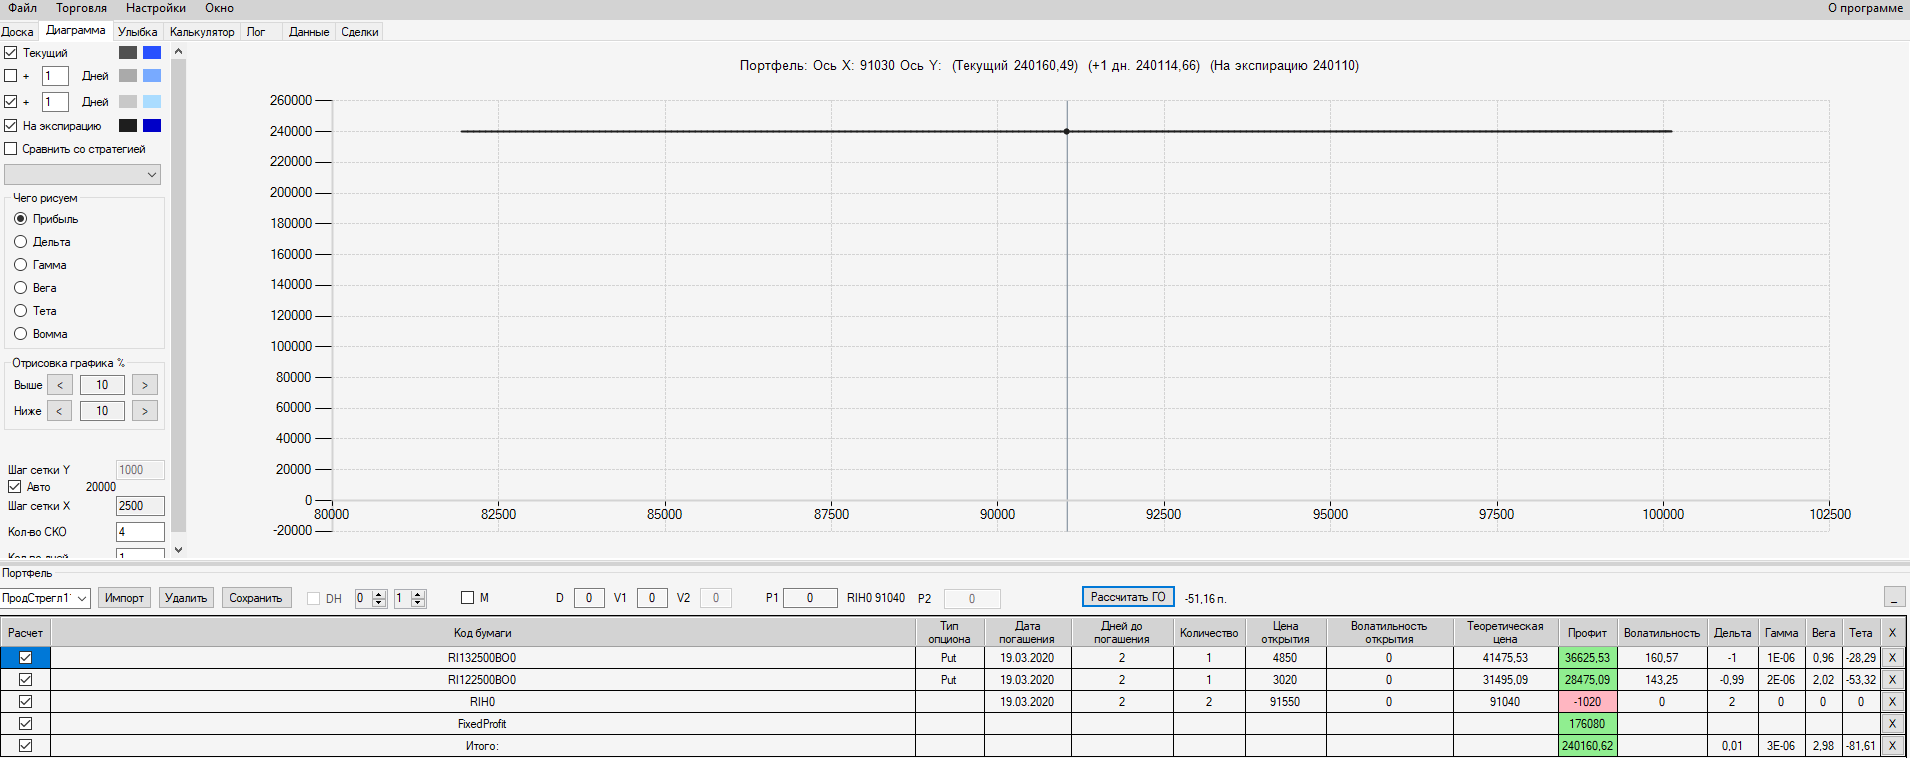Toggle the На экспирацию checkbox
Viewport: 1910px width, 758px height.
click(x=11, y=126)
